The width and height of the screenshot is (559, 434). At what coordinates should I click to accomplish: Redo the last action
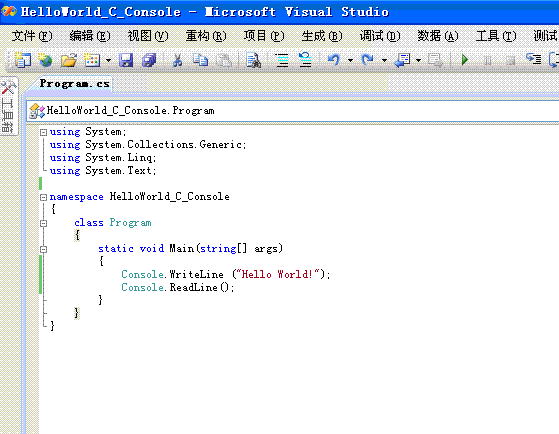coord(368,59)
